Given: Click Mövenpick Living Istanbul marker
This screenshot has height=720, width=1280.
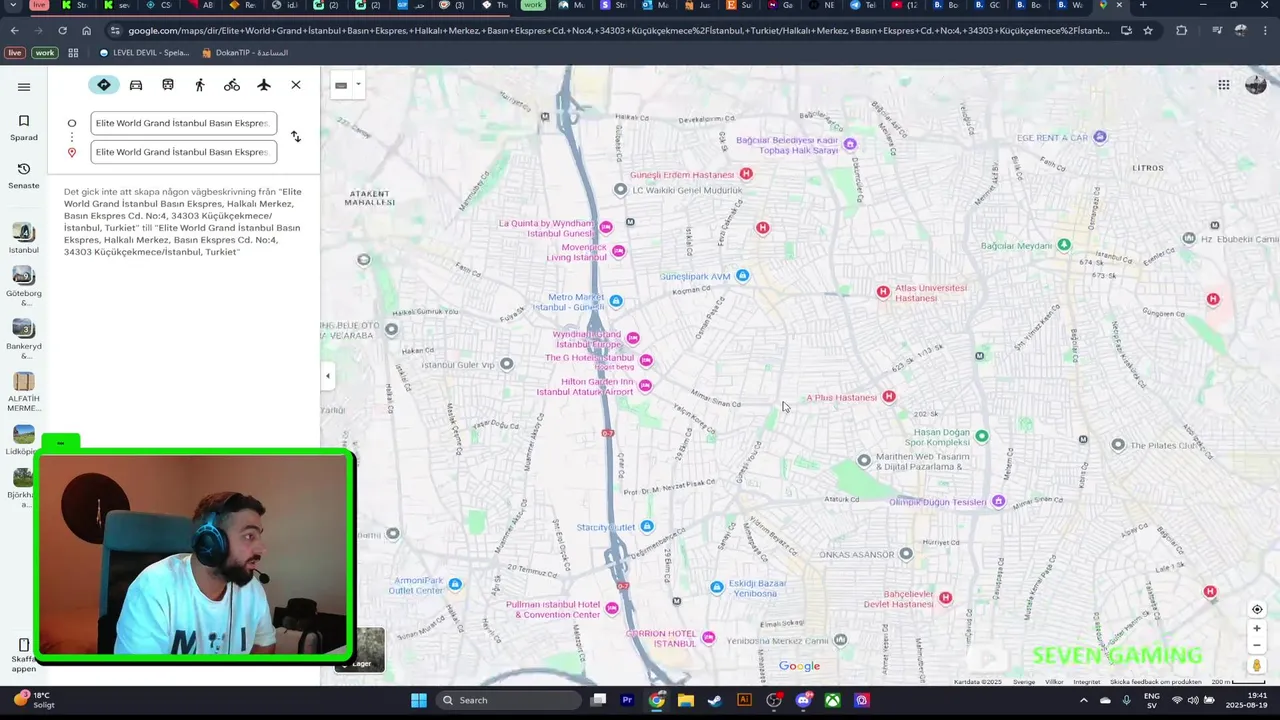Looking at the screenshot, I should 618,251.
